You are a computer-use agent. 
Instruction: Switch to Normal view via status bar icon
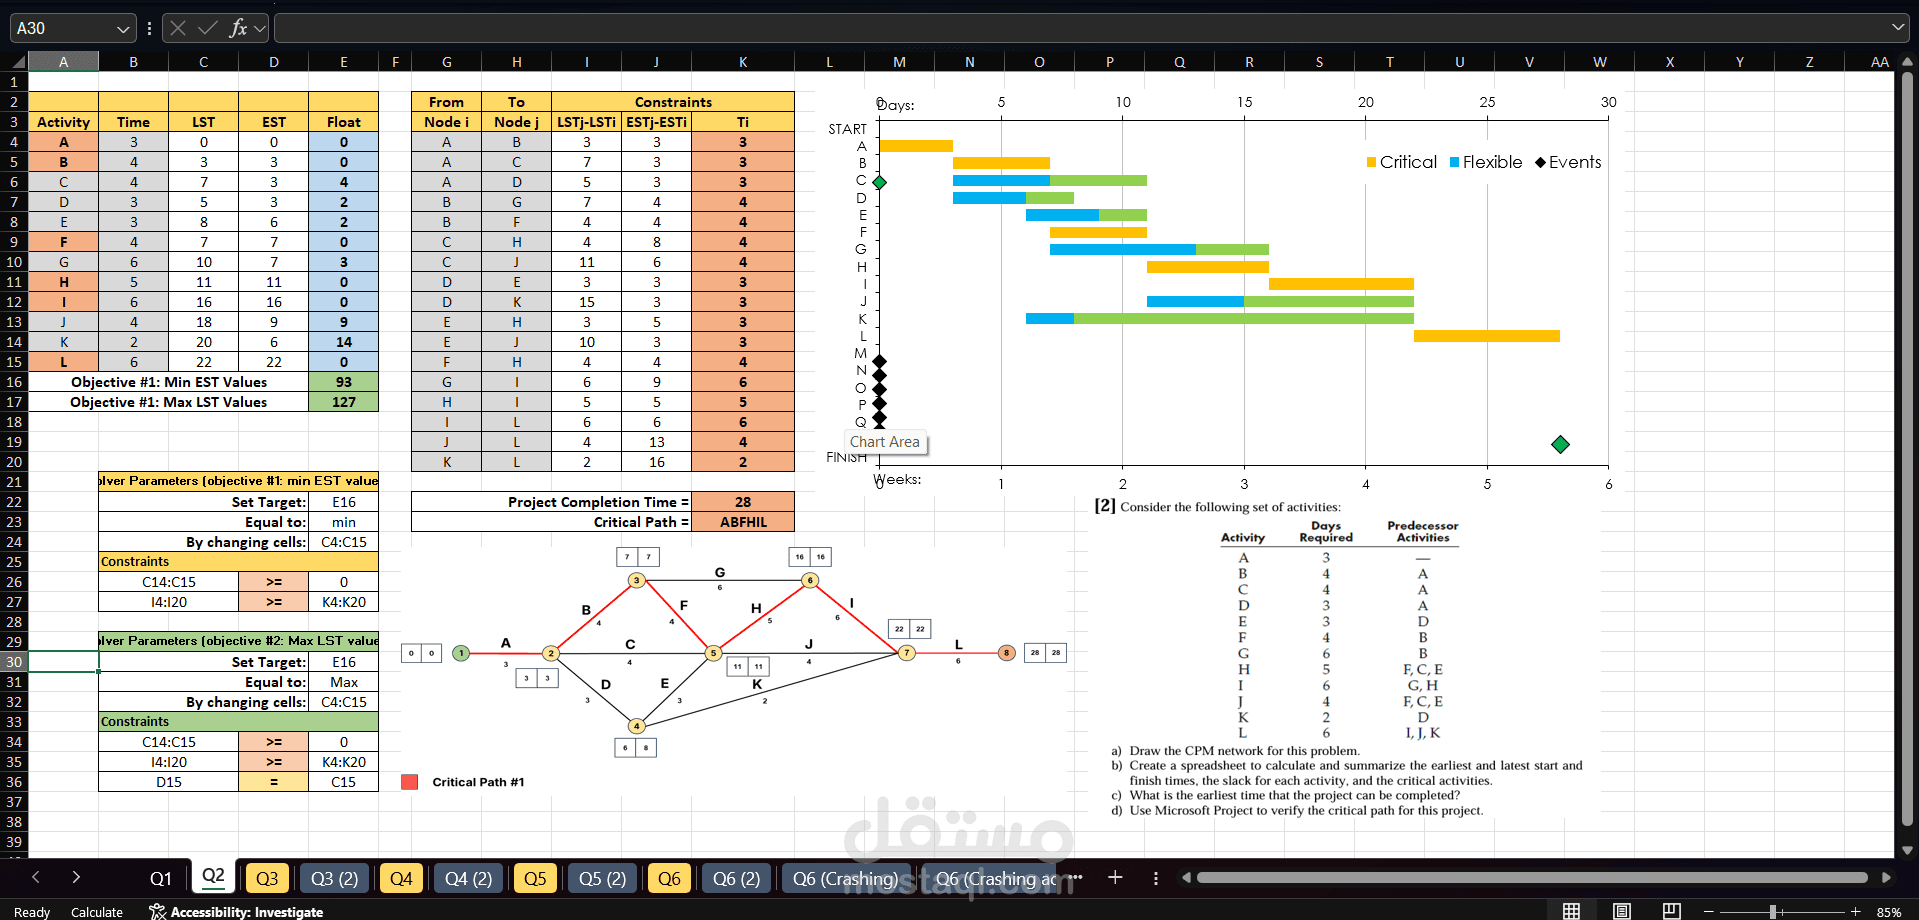1570,911
